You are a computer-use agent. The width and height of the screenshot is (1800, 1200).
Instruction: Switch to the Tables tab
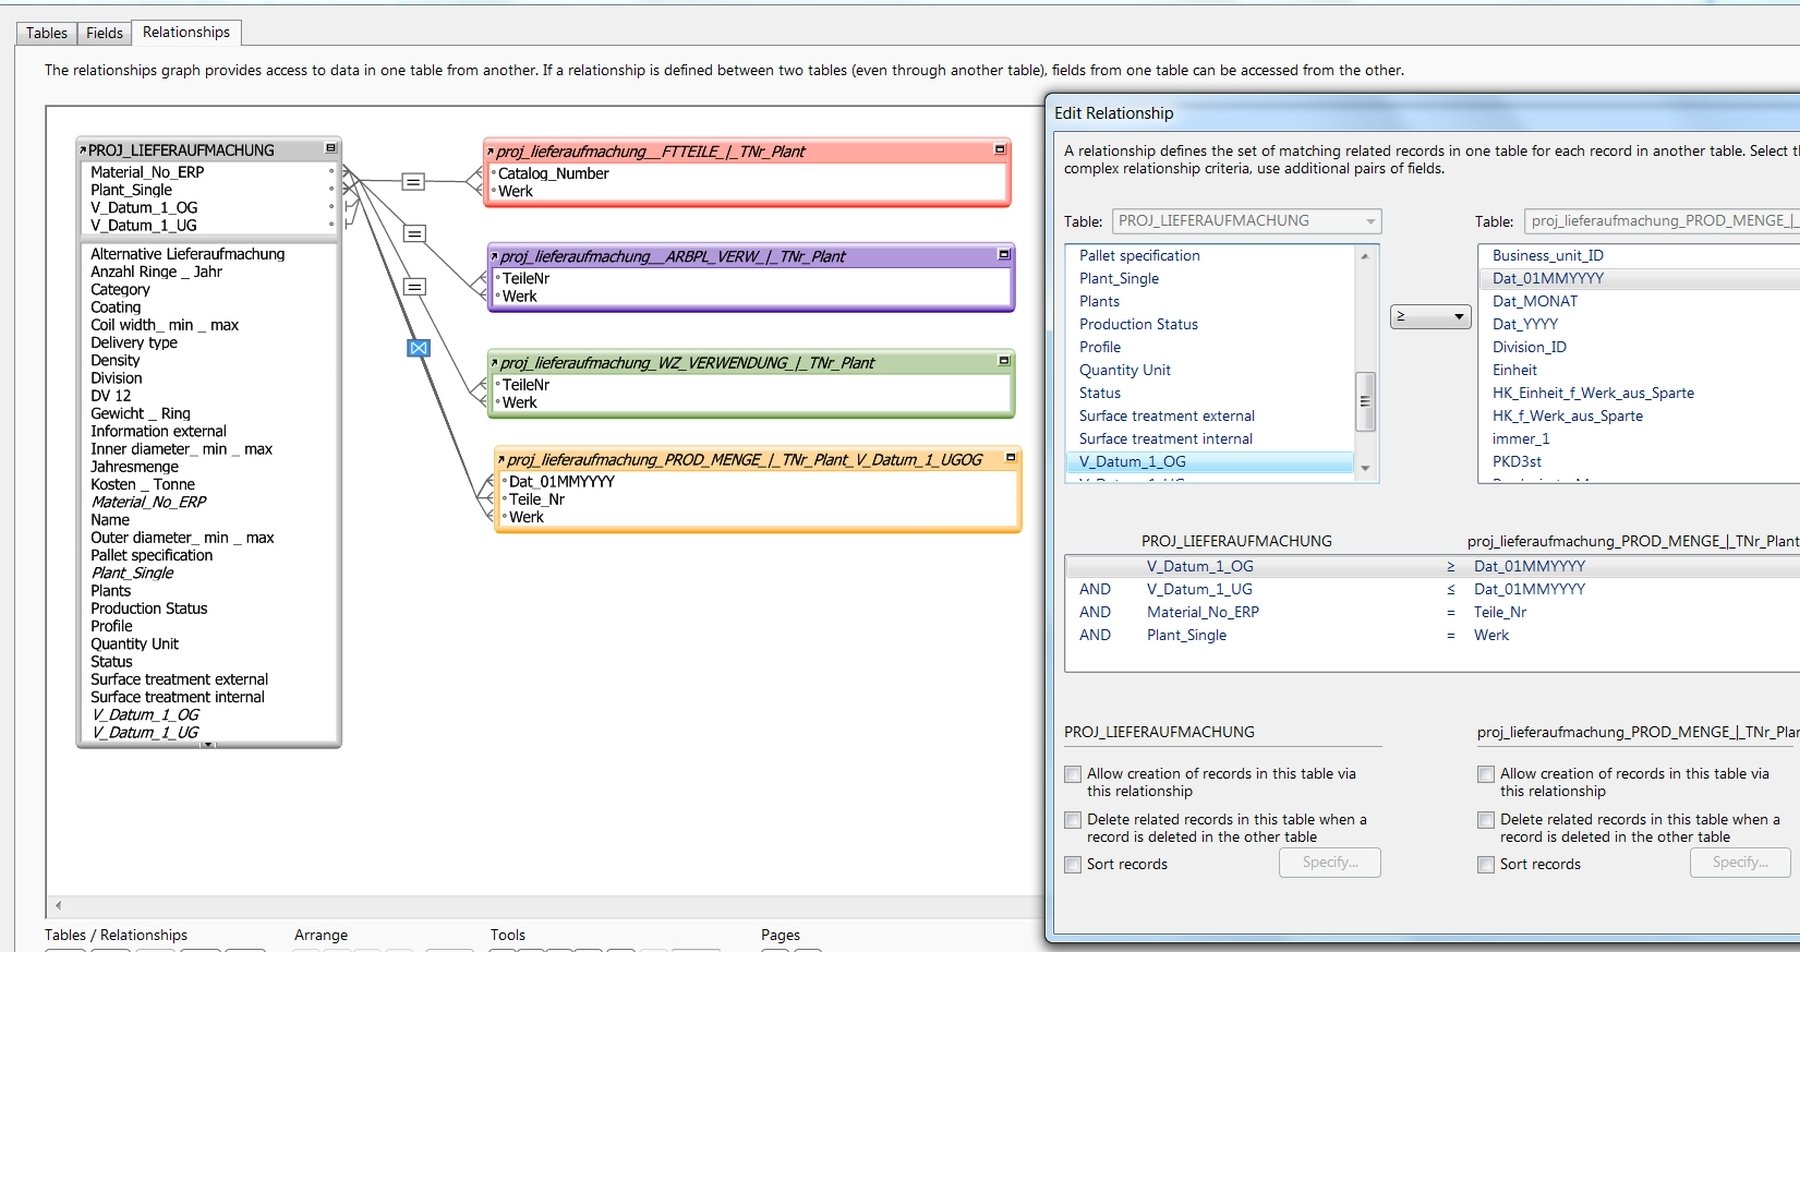click(x=46, y=33)
